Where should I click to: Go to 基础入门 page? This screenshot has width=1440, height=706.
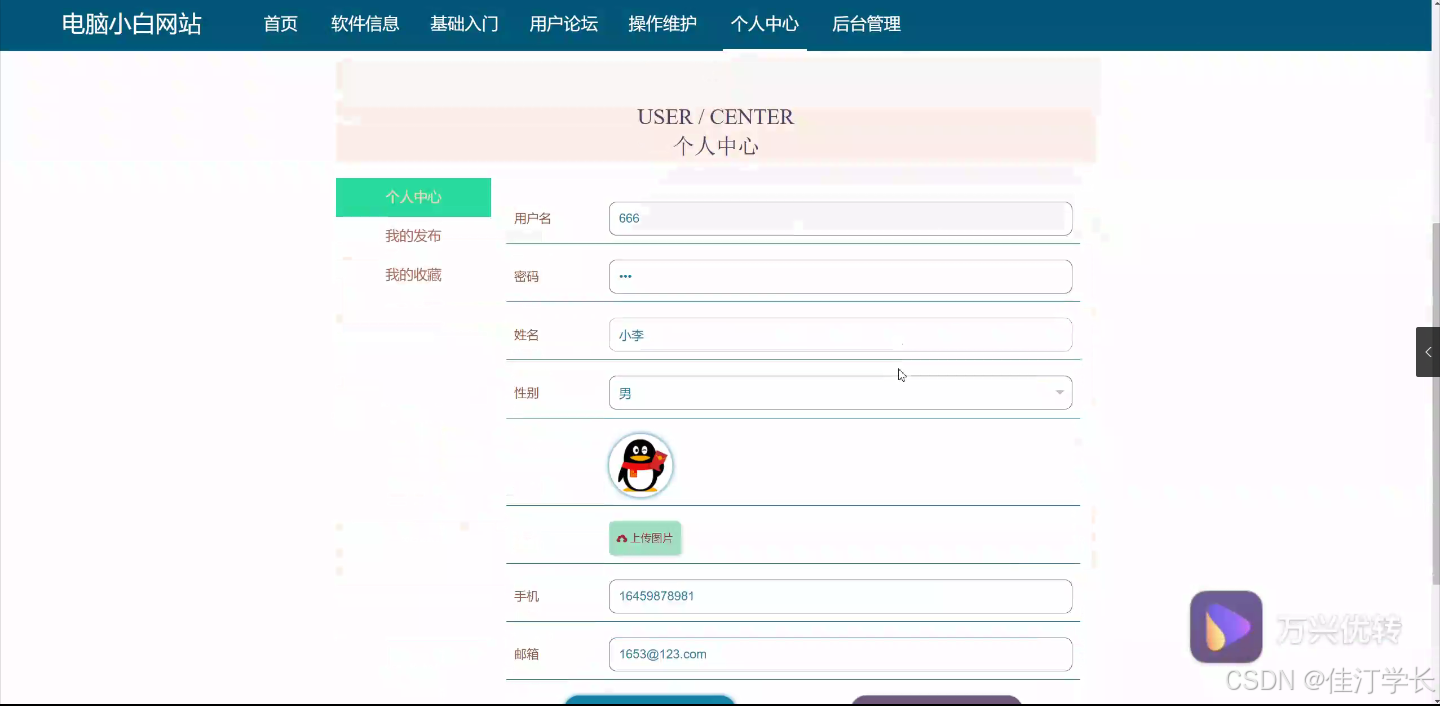(464, 24)
